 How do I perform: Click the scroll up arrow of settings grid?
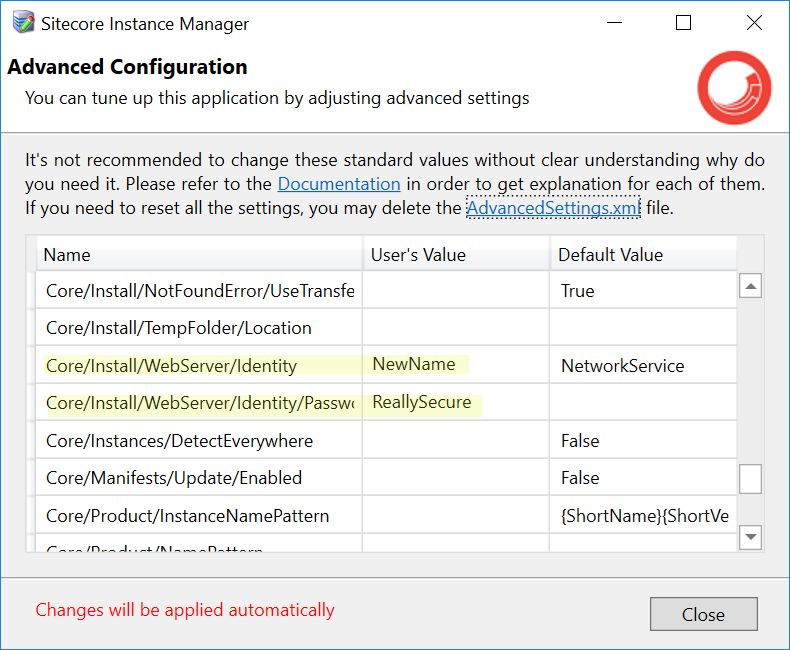[750, 286]
